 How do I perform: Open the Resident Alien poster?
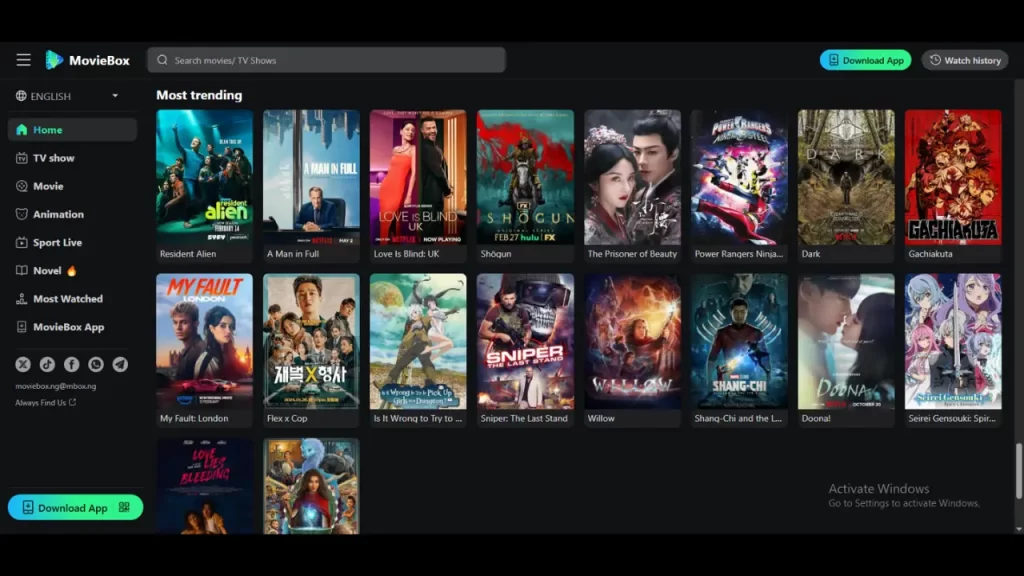coord(204,178)
